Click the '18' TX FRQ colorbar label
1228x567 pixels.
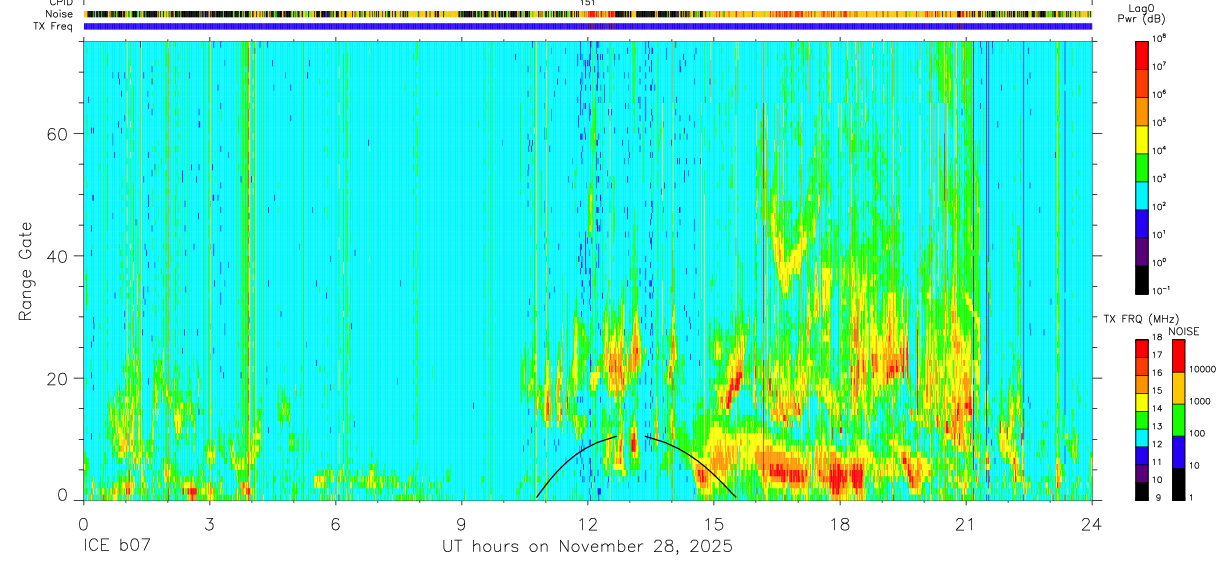(1159, 339)
